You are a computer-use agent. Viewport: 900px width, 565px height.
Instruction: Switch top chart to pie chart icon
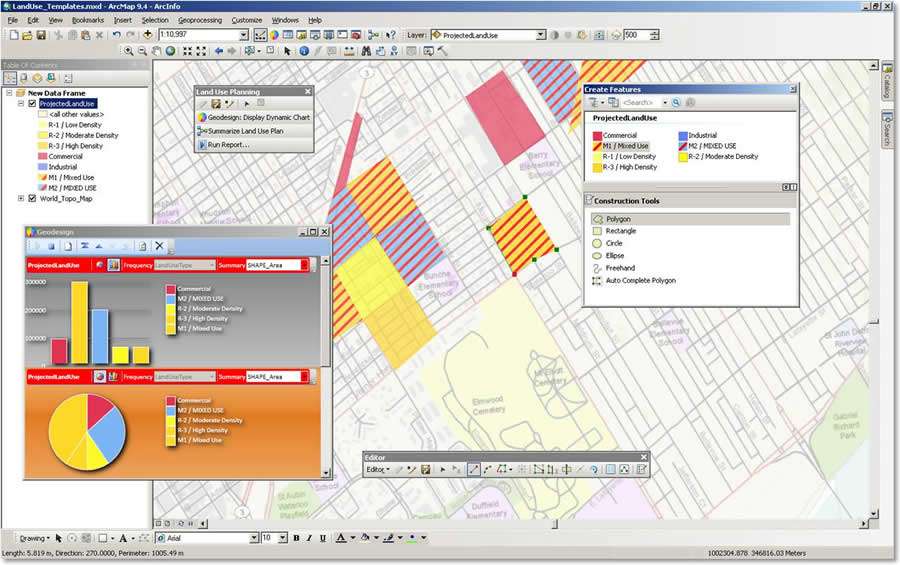(100, 265)
